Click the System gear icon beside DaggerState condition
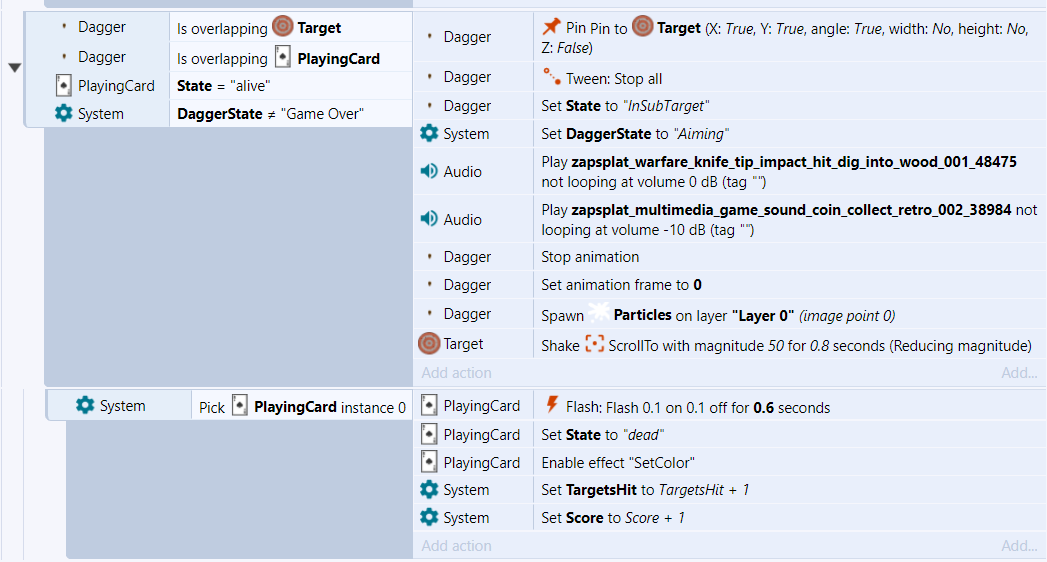This screenshot has height=562, width=1047. coord(63,113)
